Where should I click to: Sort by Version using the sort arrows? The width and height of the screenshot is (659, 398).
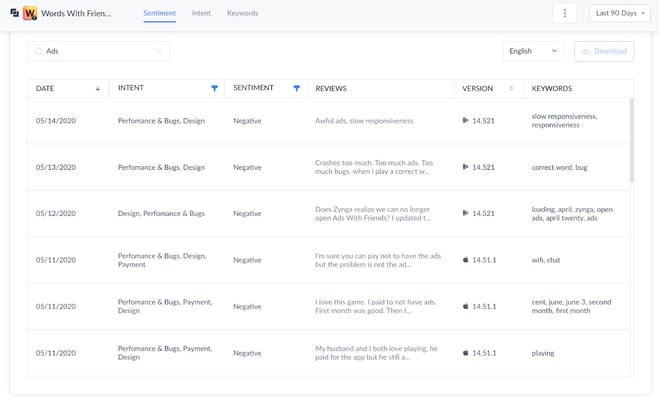[x=511, y=88]
